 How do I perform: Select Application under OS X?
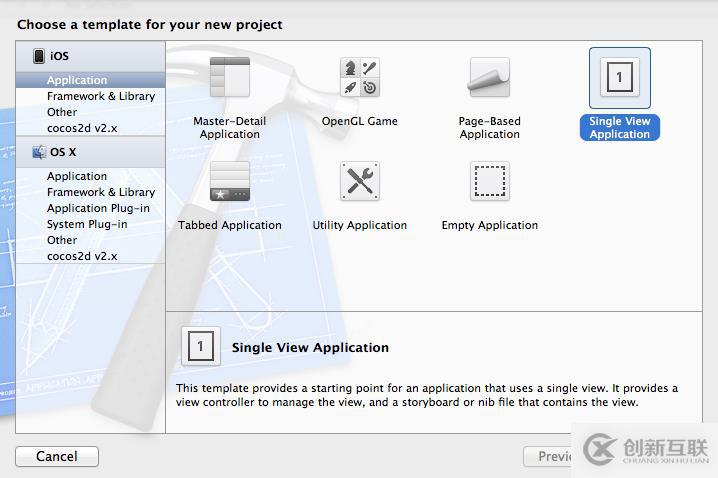coord(90,176)
